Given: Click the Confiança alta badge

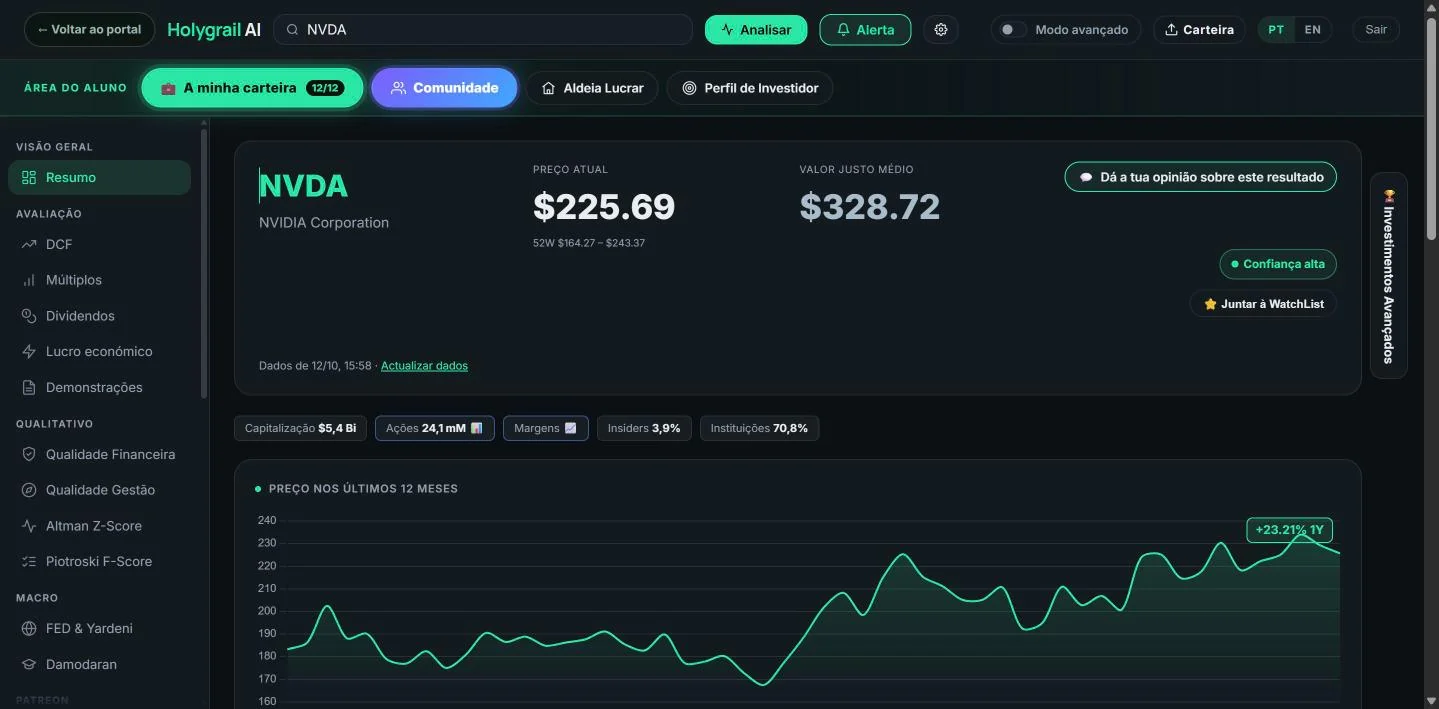Looking at the screenshot, I should 1277,264.
